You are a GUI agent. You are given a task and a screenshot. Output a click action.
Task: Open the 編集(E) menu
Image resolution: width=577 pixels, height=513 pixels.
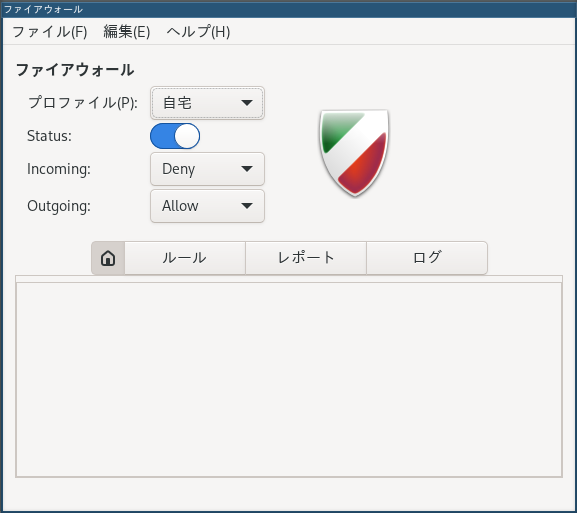[x=127, y=32]
